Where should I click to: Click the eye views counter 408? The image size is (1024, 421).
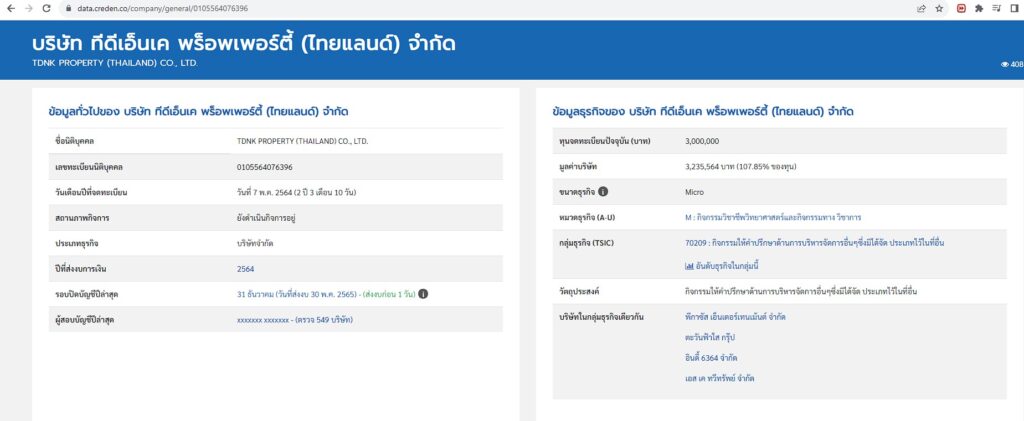point(1012,65)
